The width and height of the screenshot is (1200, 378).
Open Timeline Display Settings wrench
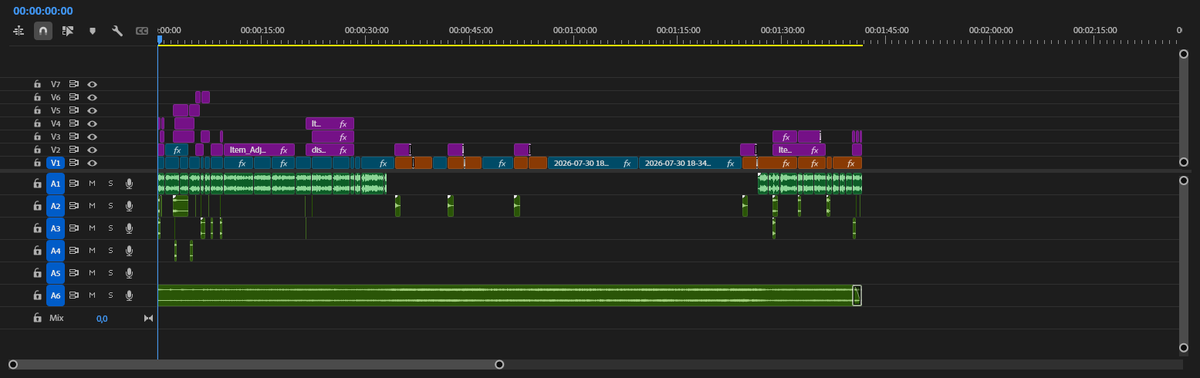point(117,31)
